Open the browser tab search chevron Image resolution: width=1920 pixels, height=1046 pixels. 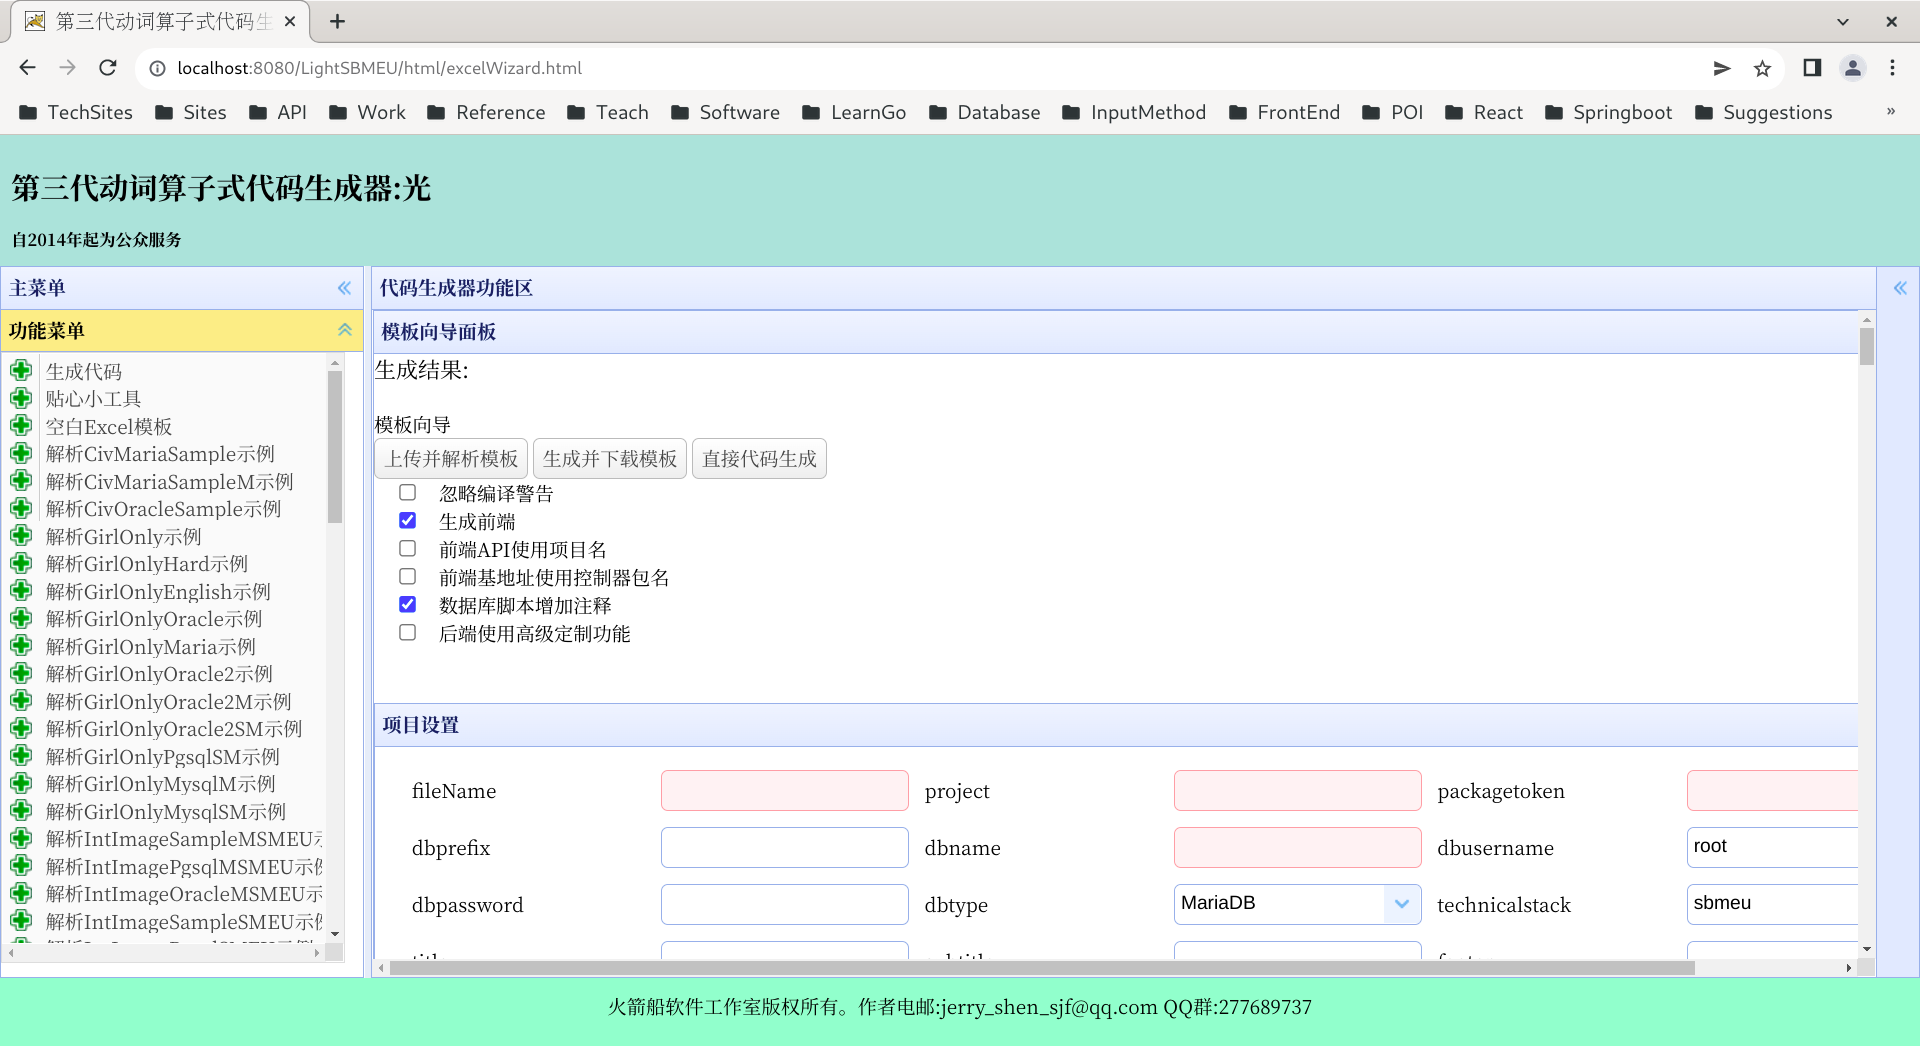tap(1843, 21)
